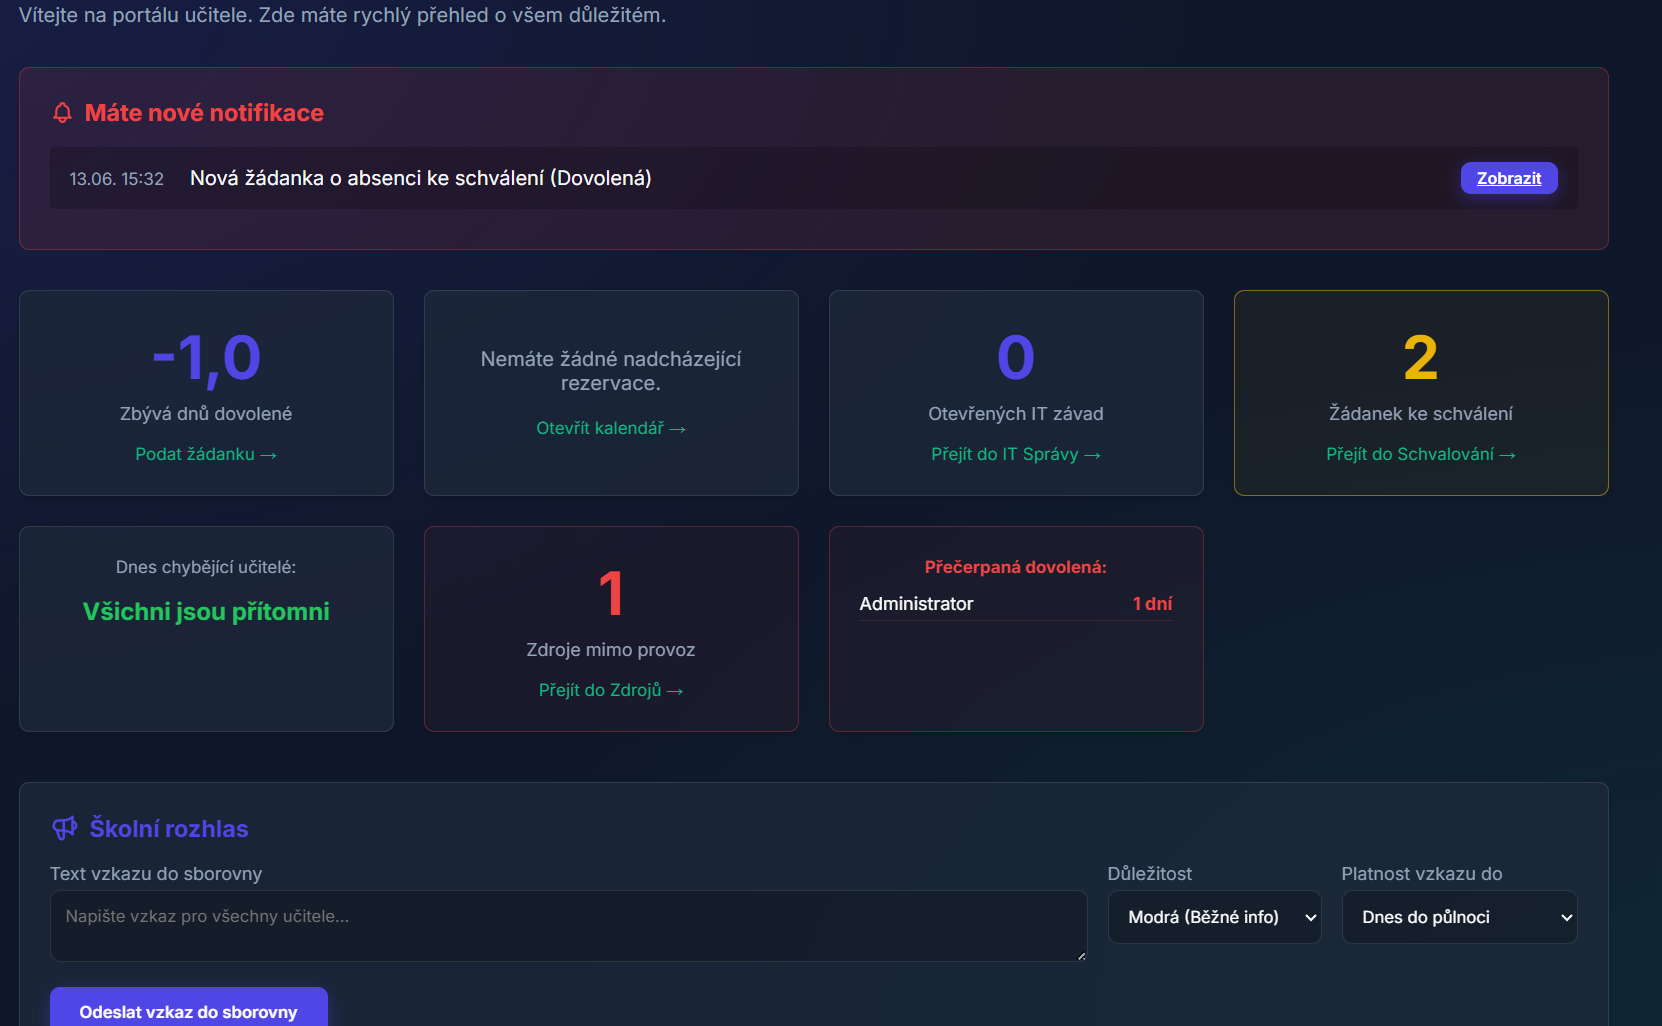Open the notification via Zobrazit button
The height and width of the screenshot is (1026, 1662).
pyautogui.click(x=1509, y=178)
